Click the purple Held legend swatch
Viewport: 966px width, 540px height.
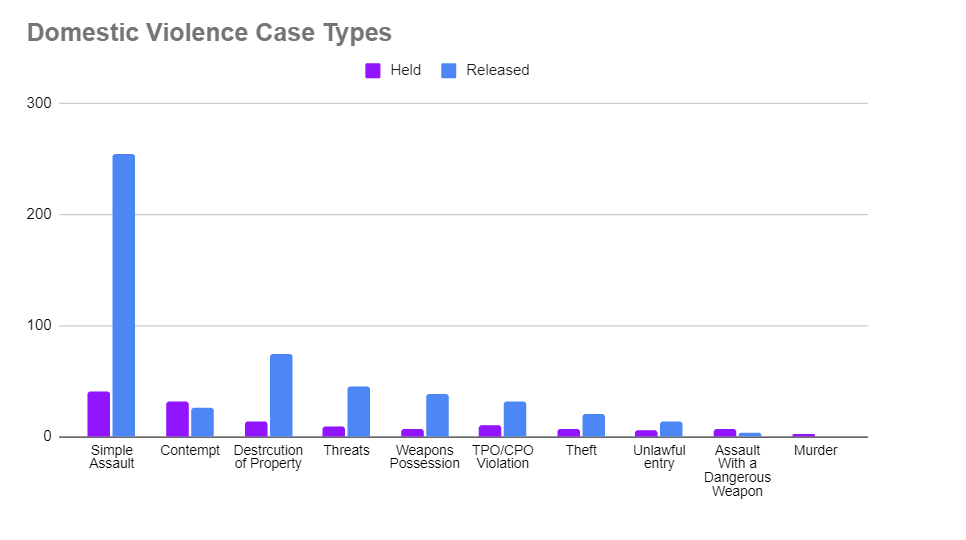373,71
